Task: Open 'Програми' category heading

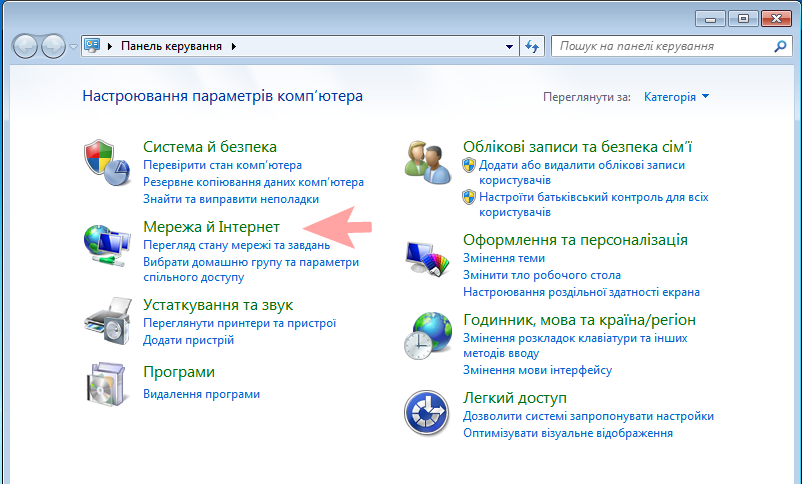Action: (179, 372)
